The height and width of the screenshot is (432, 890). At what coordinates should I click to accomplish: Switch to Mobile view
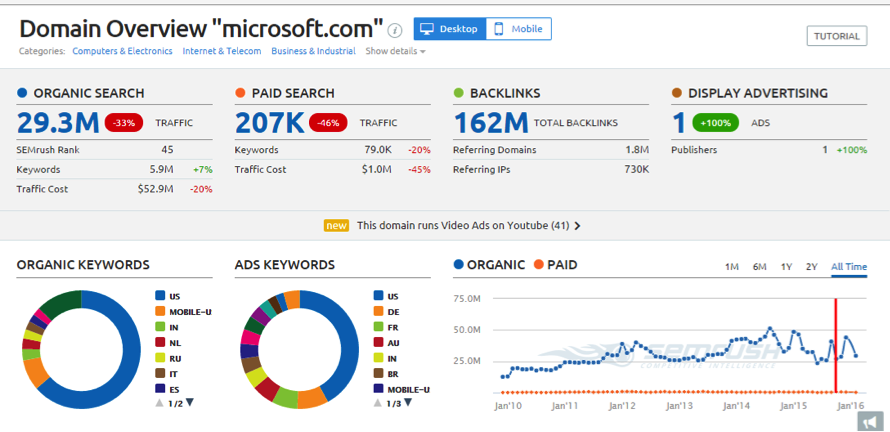click(518, 29)
